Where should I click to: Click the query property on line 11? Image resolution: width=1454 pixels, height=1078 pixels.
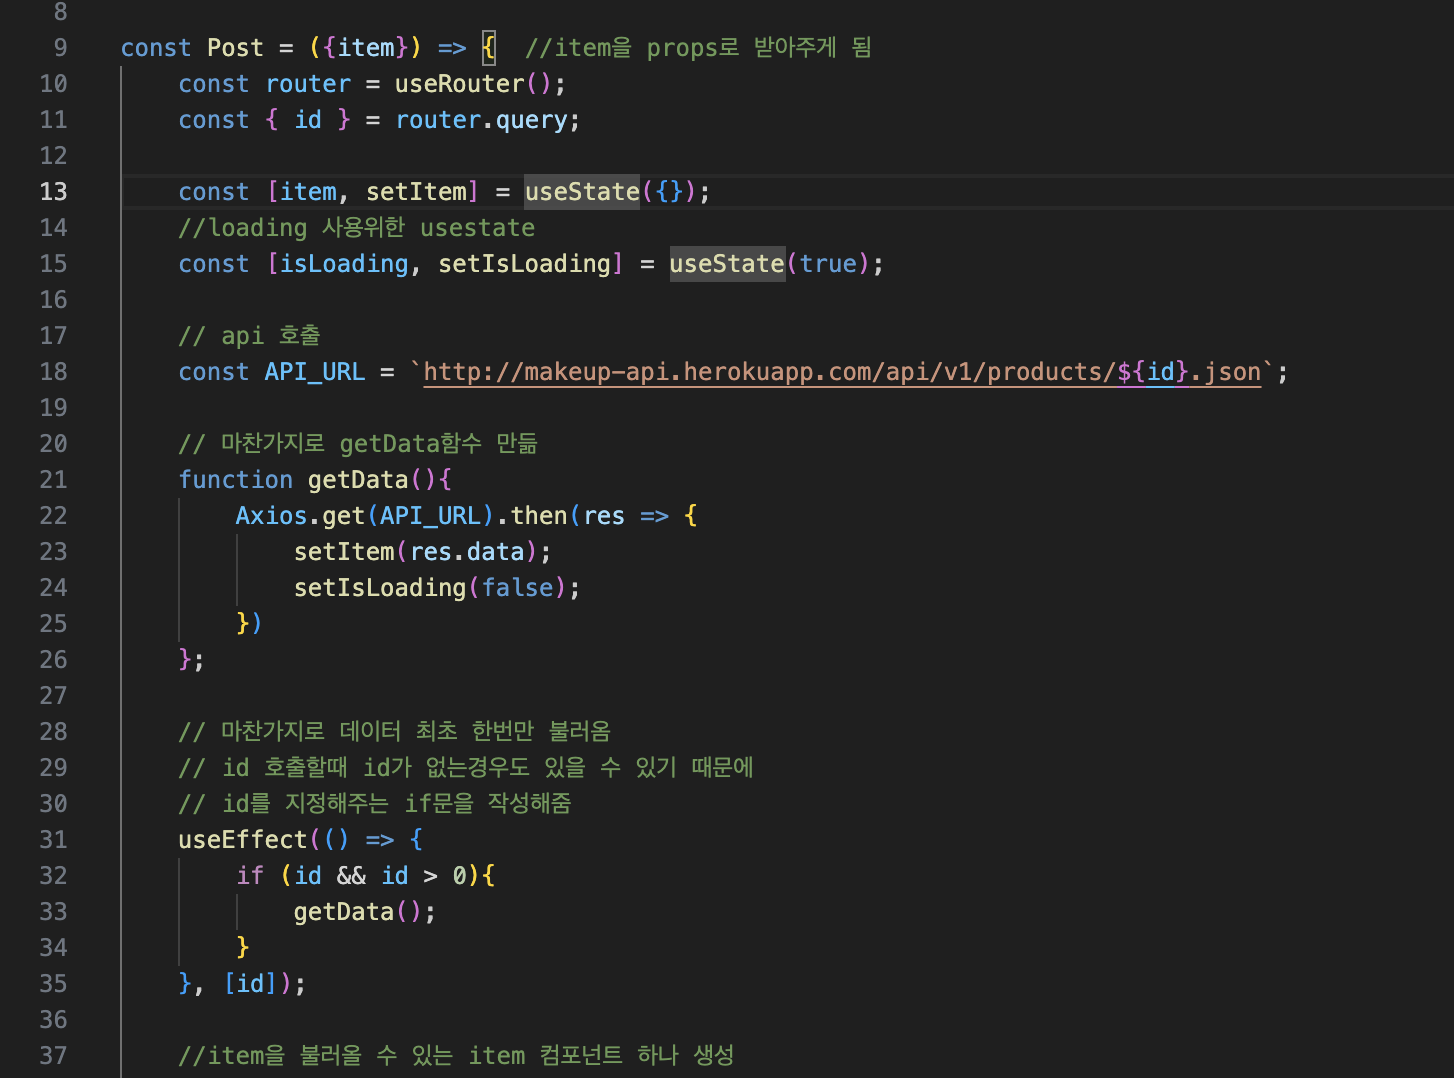(x=532, y=120)
